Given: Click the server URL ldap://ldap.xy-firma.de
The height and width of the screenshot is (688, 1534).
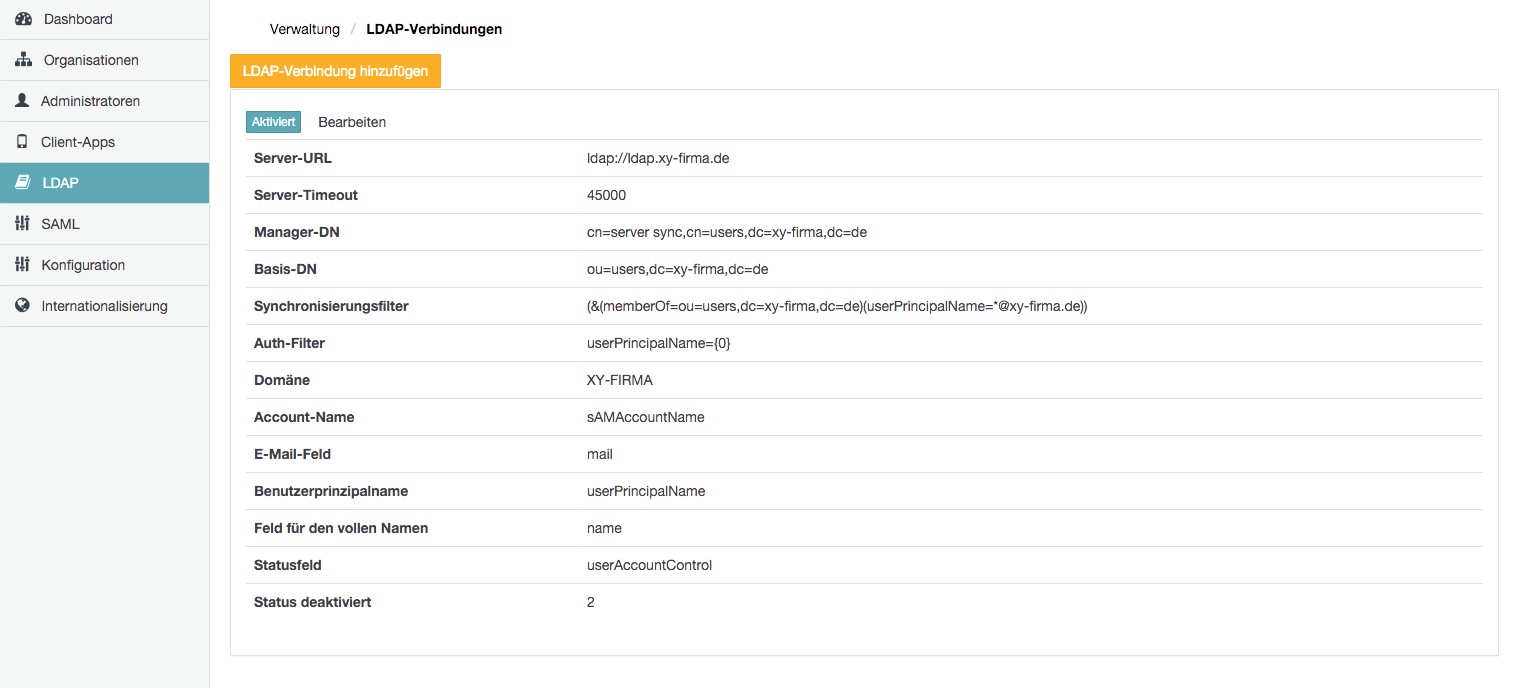Looking at the screenshot, I should 658,158.
